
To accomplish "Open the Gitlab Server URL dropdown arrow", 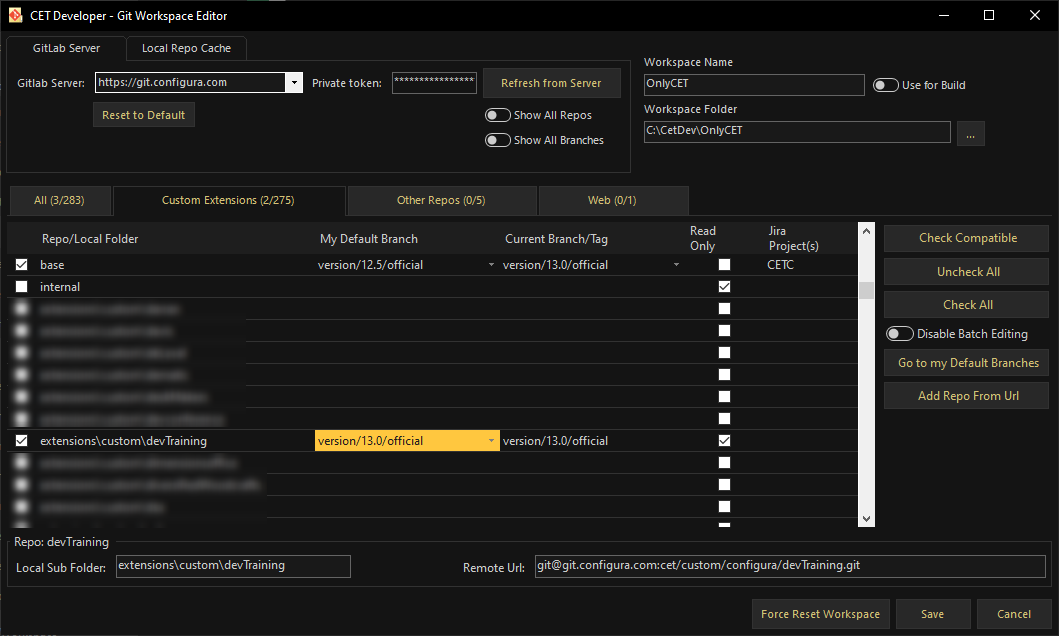I will (294, 82).
